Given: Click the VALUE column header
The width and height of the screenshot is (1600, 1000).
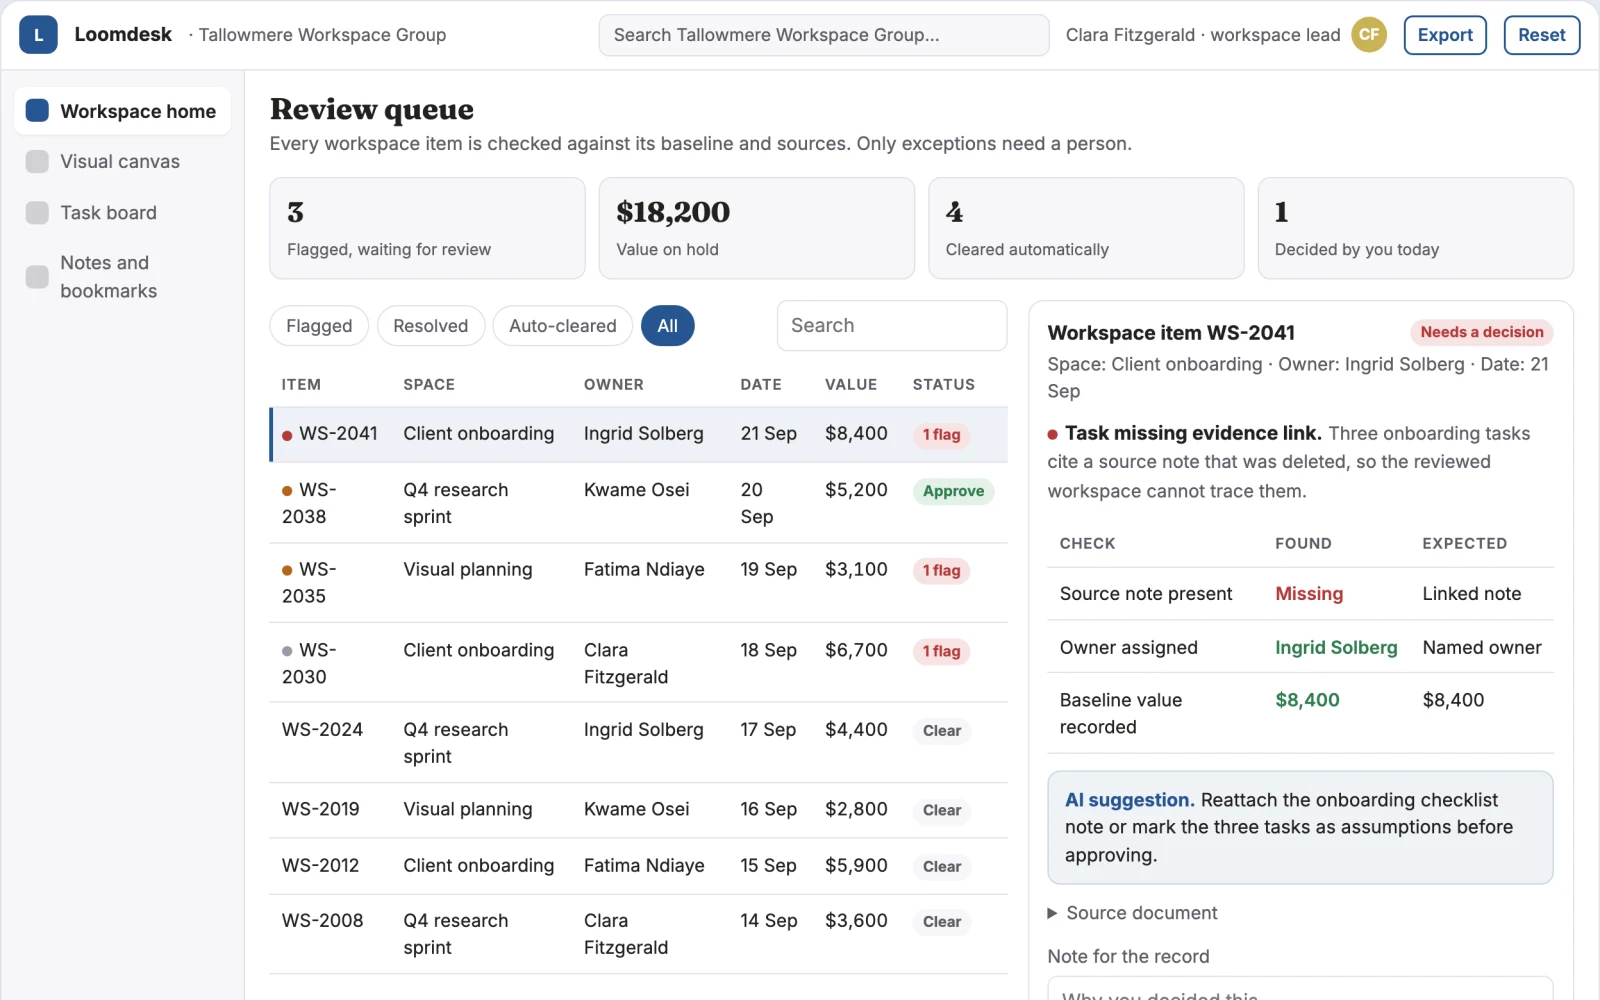Looking at the screenshot, I should (851, 385).
